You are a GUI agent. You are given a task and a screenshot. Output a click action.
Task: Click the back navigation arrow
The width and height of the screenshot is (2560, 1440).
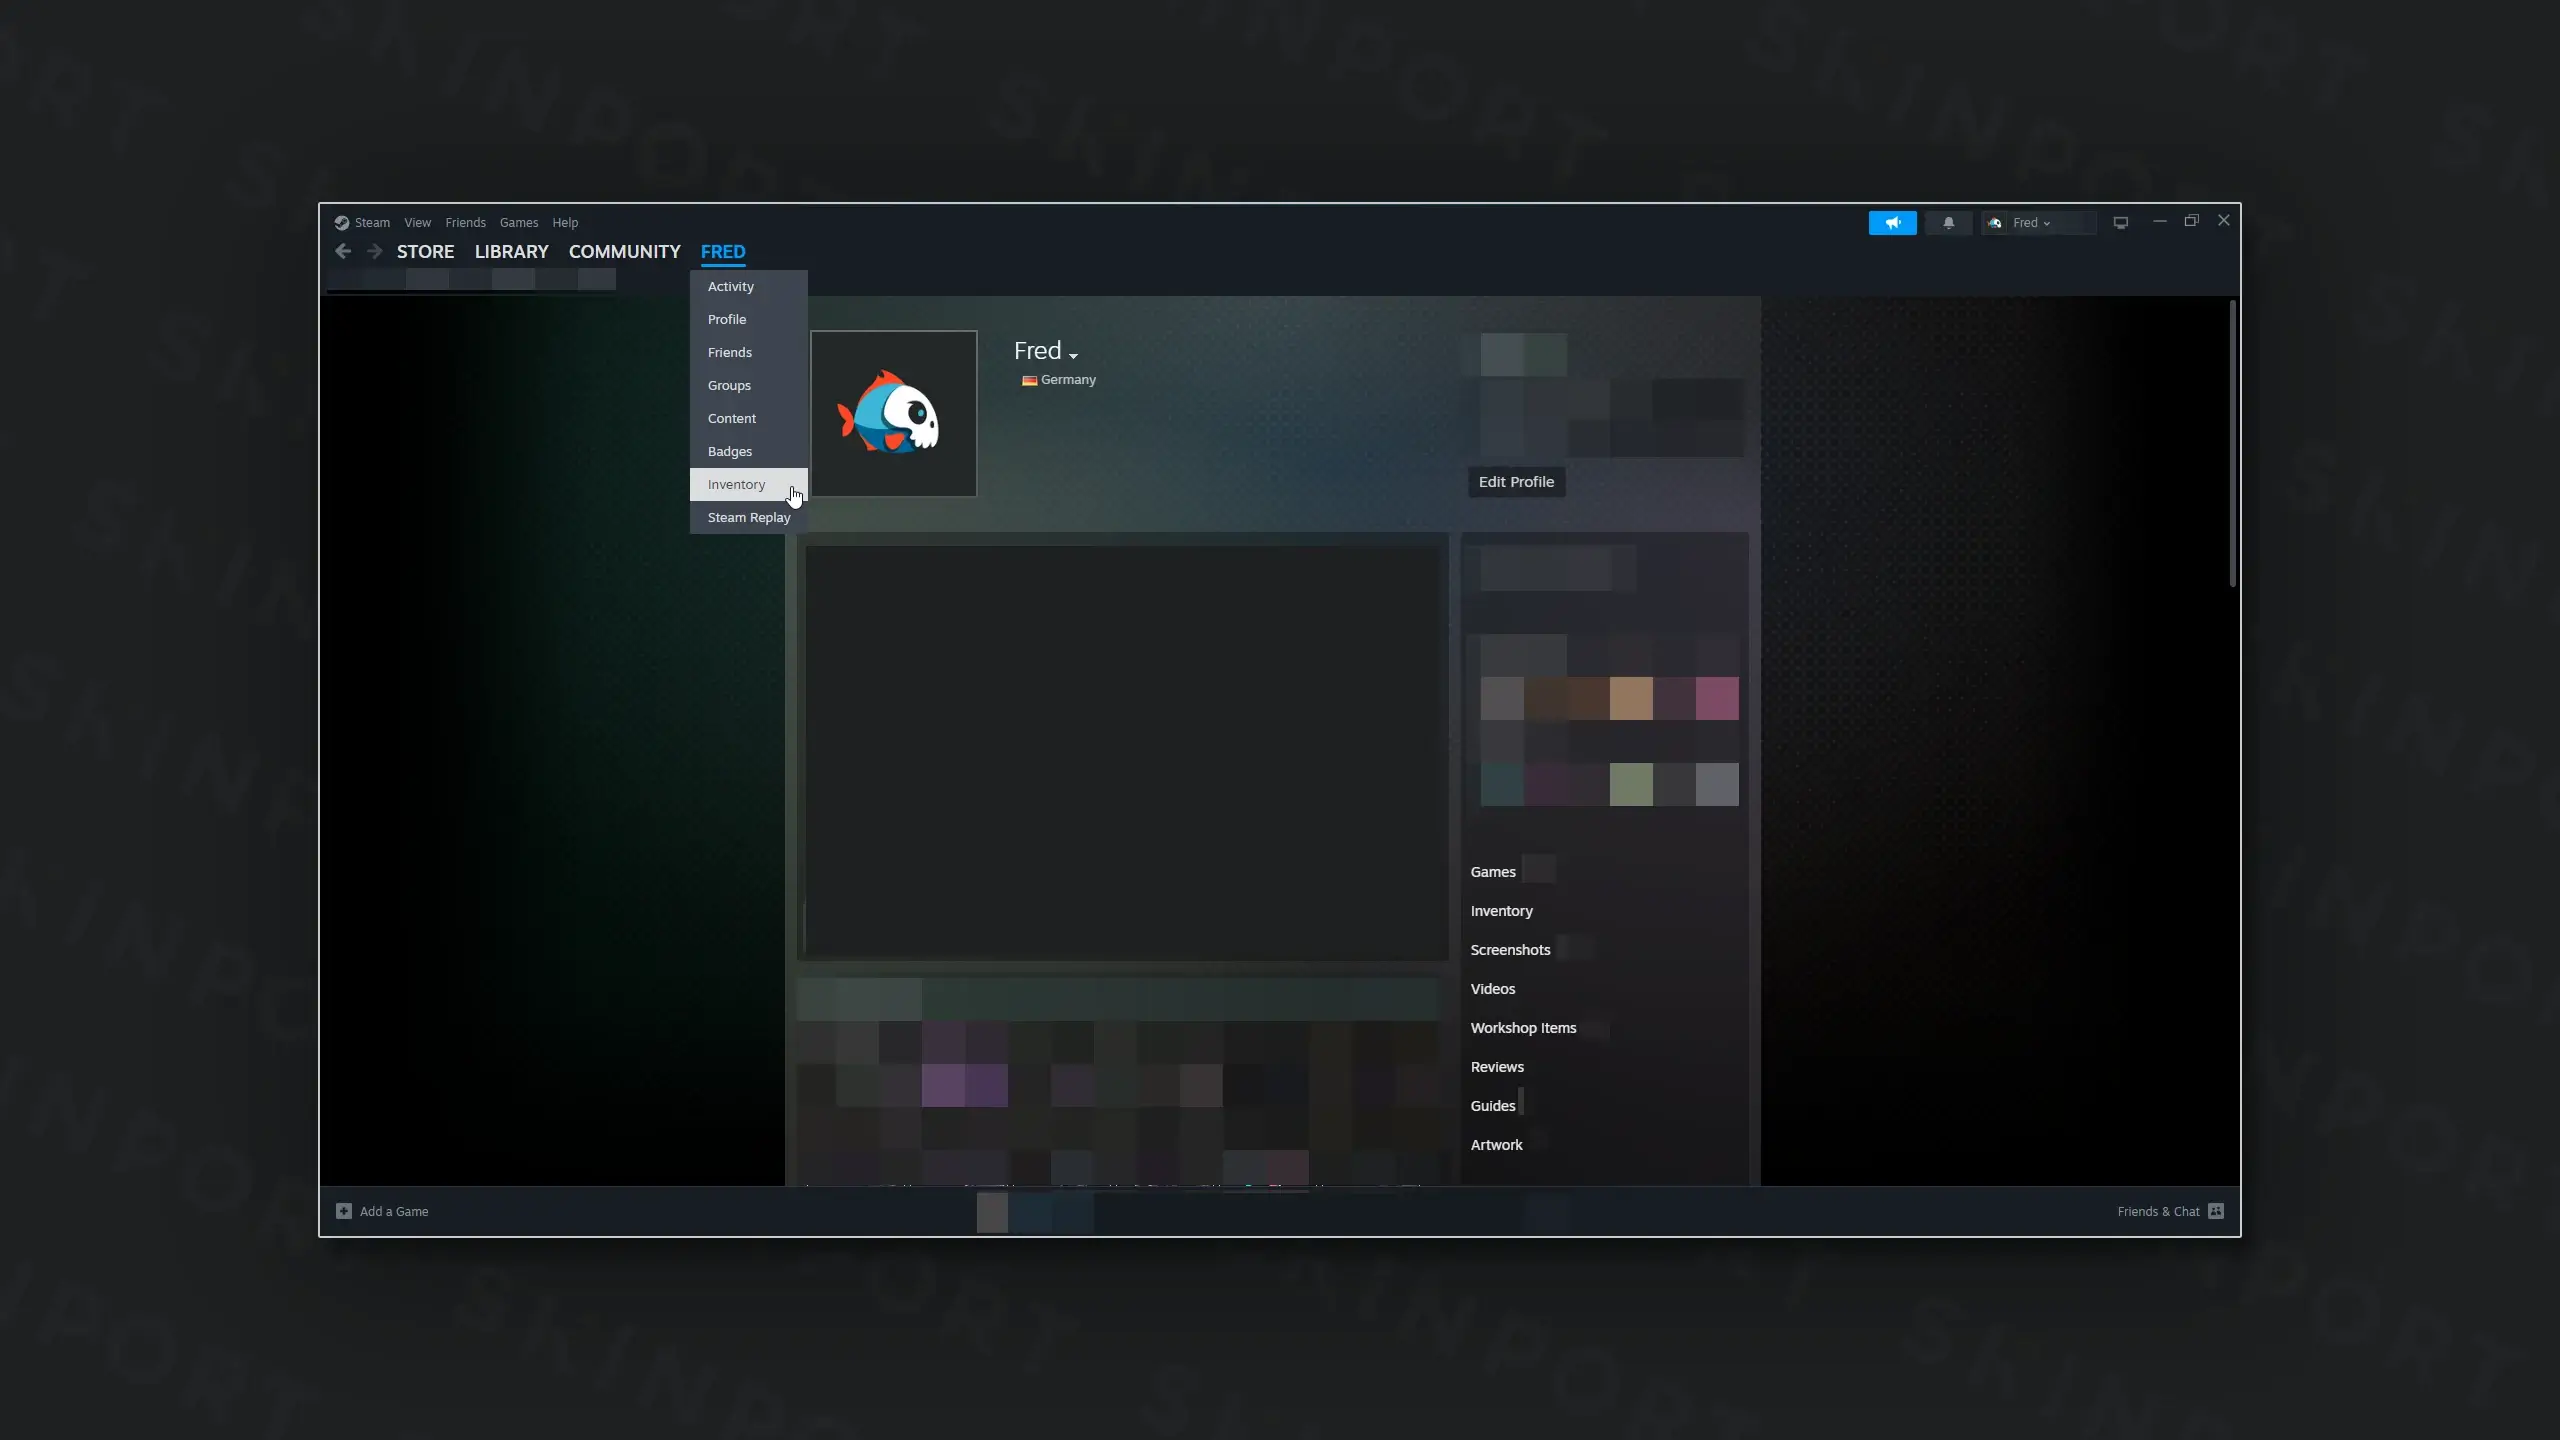343,251
